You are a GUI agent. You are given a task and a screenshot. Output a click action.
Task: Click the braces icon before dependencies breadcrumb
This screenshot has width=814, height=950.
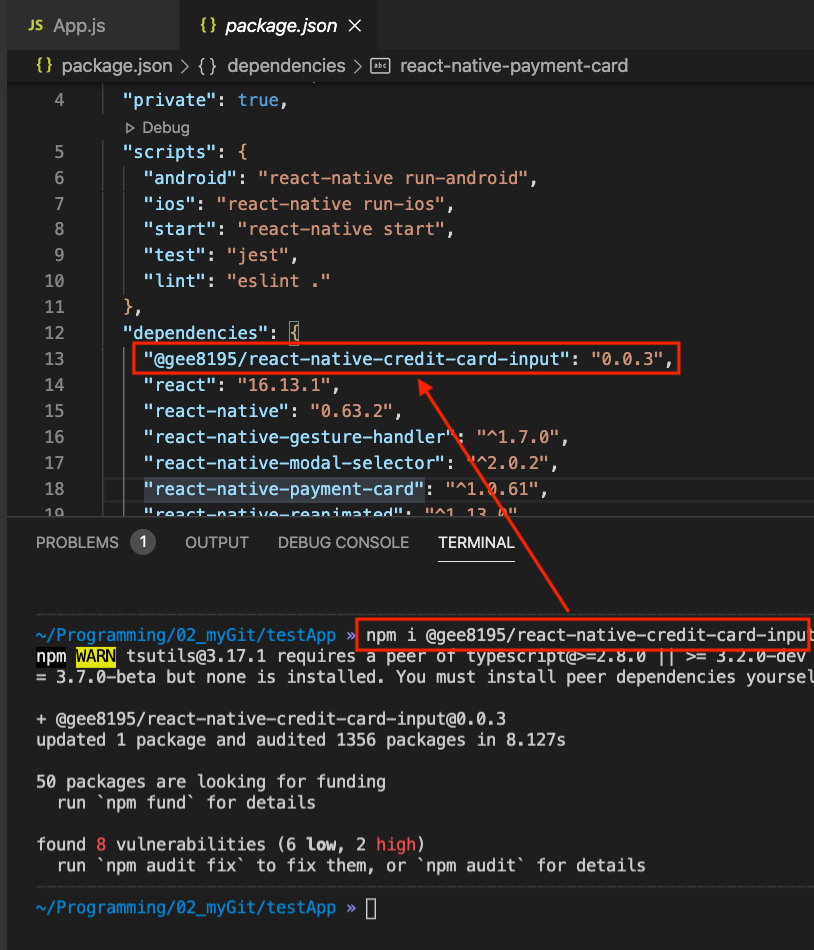(207, 65)
